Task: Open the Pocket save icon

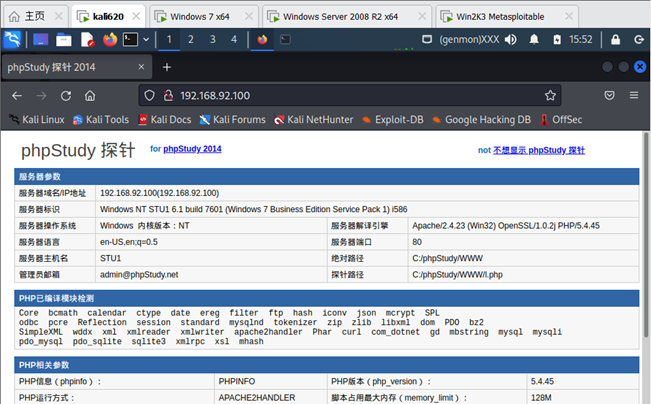Action: tap(609, 95)
